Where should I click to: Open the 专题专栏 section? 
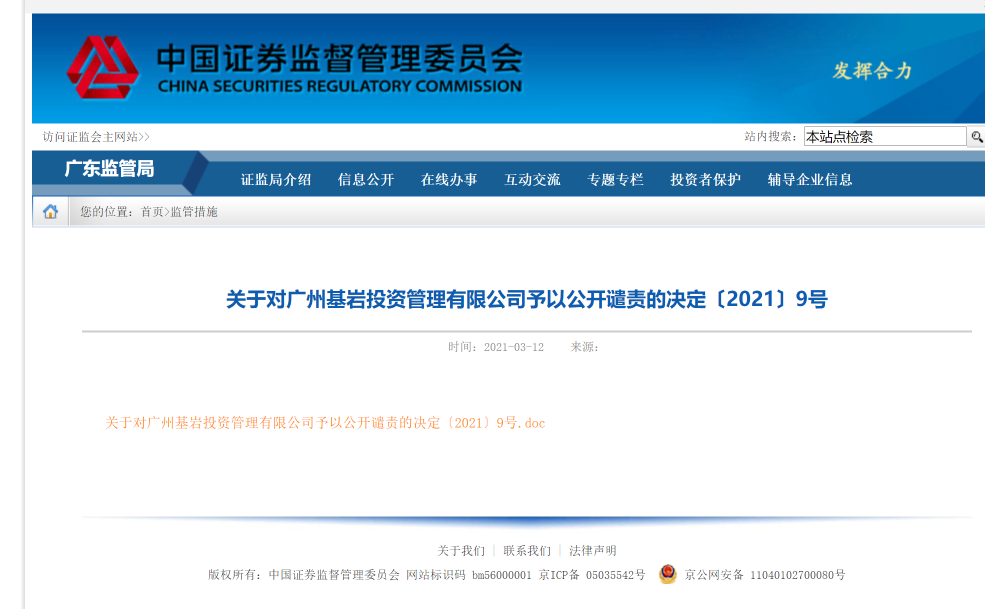click(616, 177)
